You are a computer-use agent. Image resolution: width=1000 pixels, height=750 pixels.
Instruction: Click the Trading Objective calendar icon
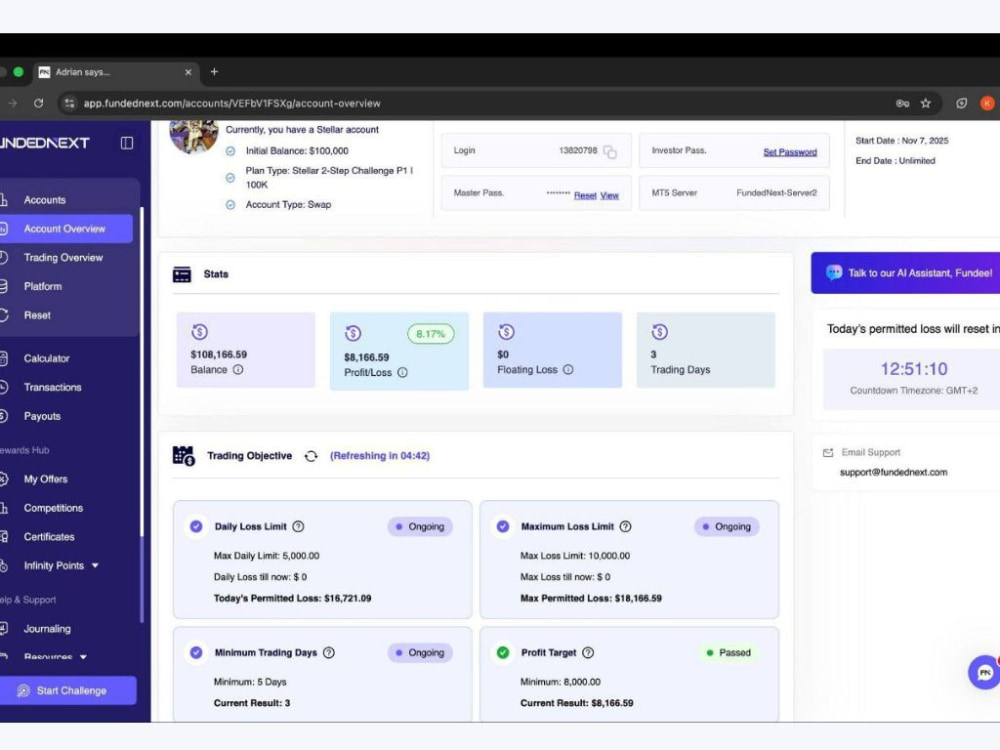pyautogui.click(x=184, y=456)
